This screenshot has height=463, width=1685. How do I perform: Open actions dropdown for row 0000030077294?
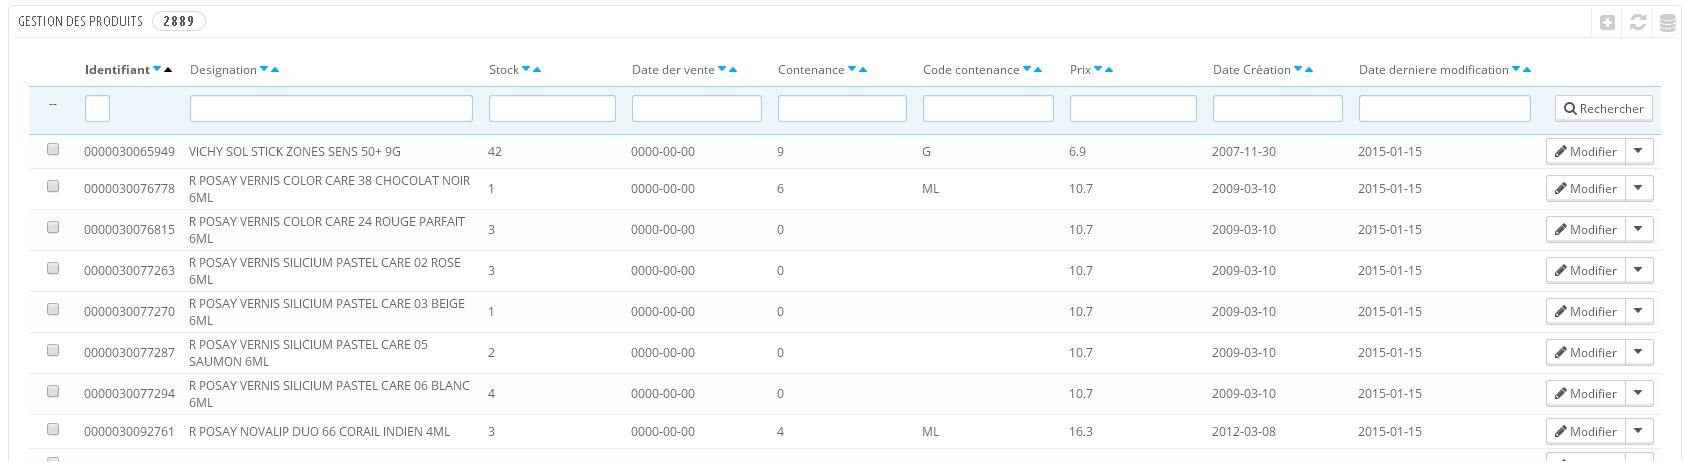pos(1639,393)
